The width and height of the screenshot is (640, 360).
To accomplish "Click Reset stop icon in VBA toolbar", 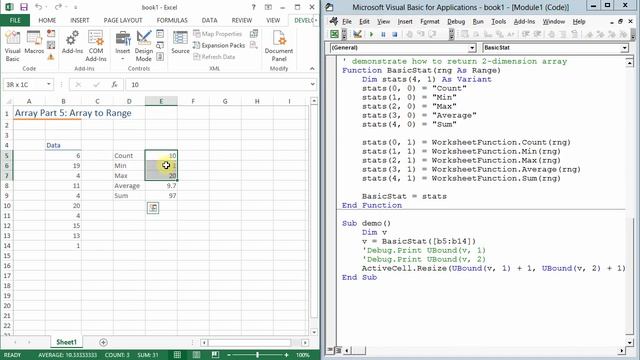I will [x=395, y=34].
